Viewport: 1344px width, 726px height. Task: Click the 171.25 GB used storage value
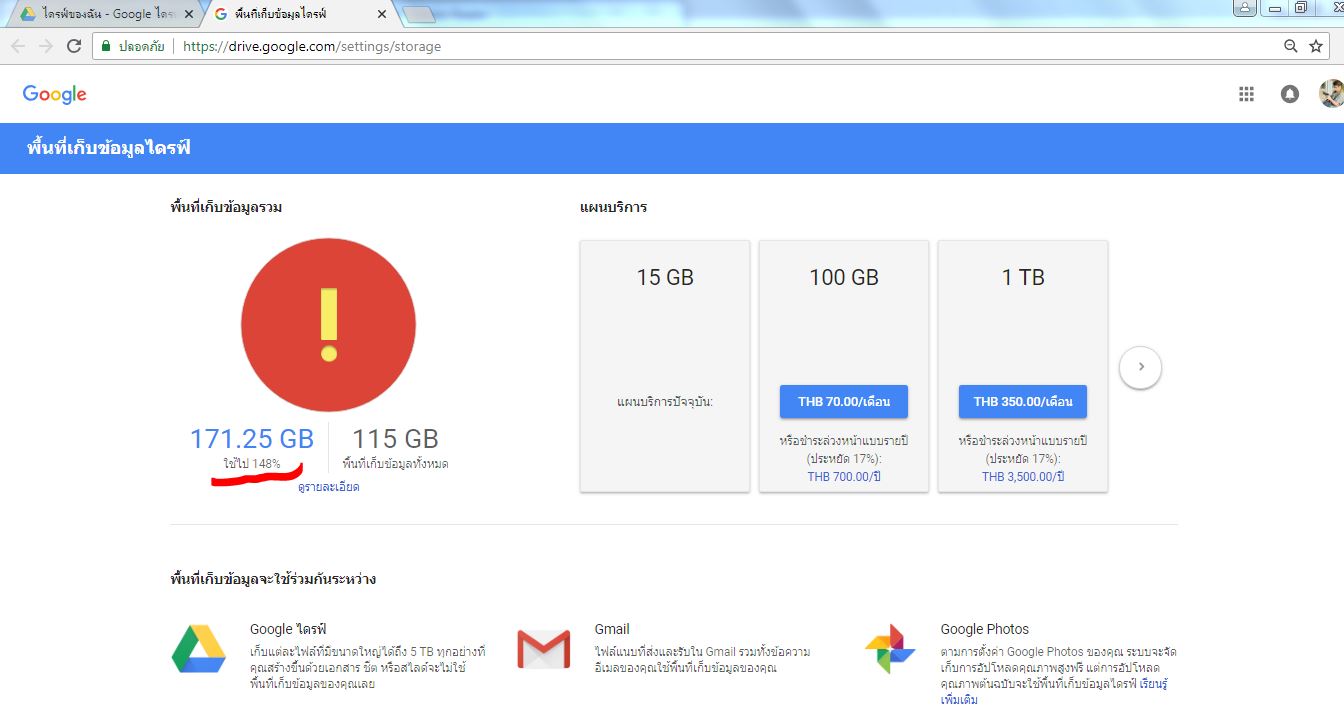pyautogui.click(x=252, y=438)
